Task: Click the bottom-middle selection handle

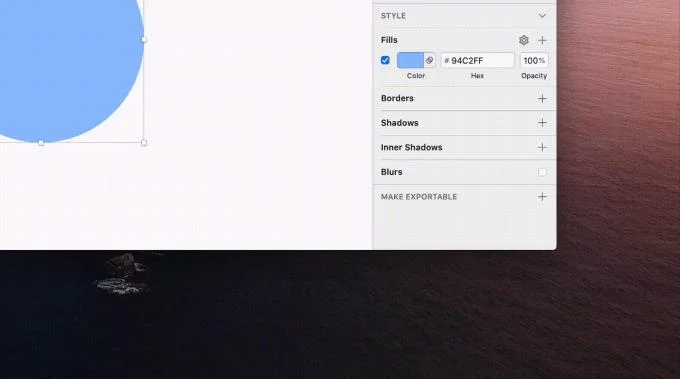Action: [41, 143]
